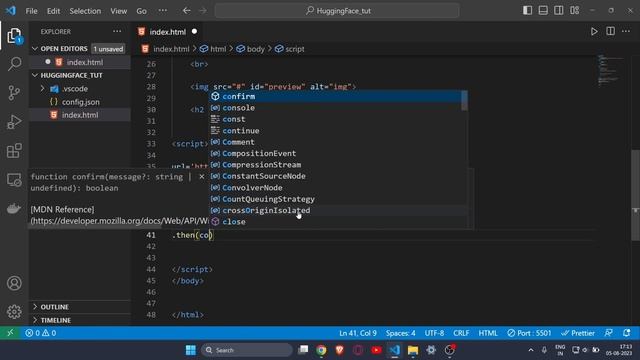Collapse the Open Editors section
The height and width of the screenshot is (360, 640).
(35, 49)
